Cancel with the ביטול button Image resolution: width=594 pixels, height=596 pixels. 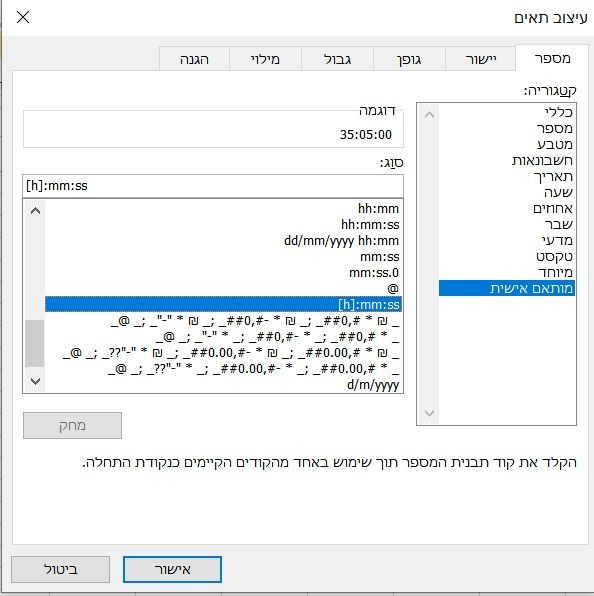coord(60,569)
